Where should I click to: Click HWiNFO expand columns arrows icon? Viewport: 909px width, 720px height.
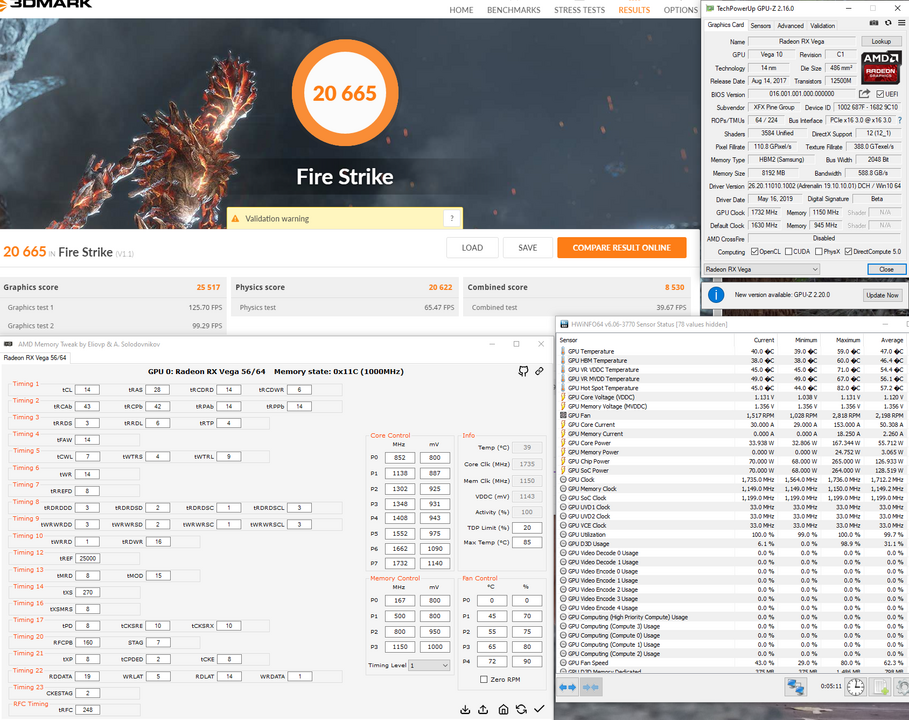[568, 688]
